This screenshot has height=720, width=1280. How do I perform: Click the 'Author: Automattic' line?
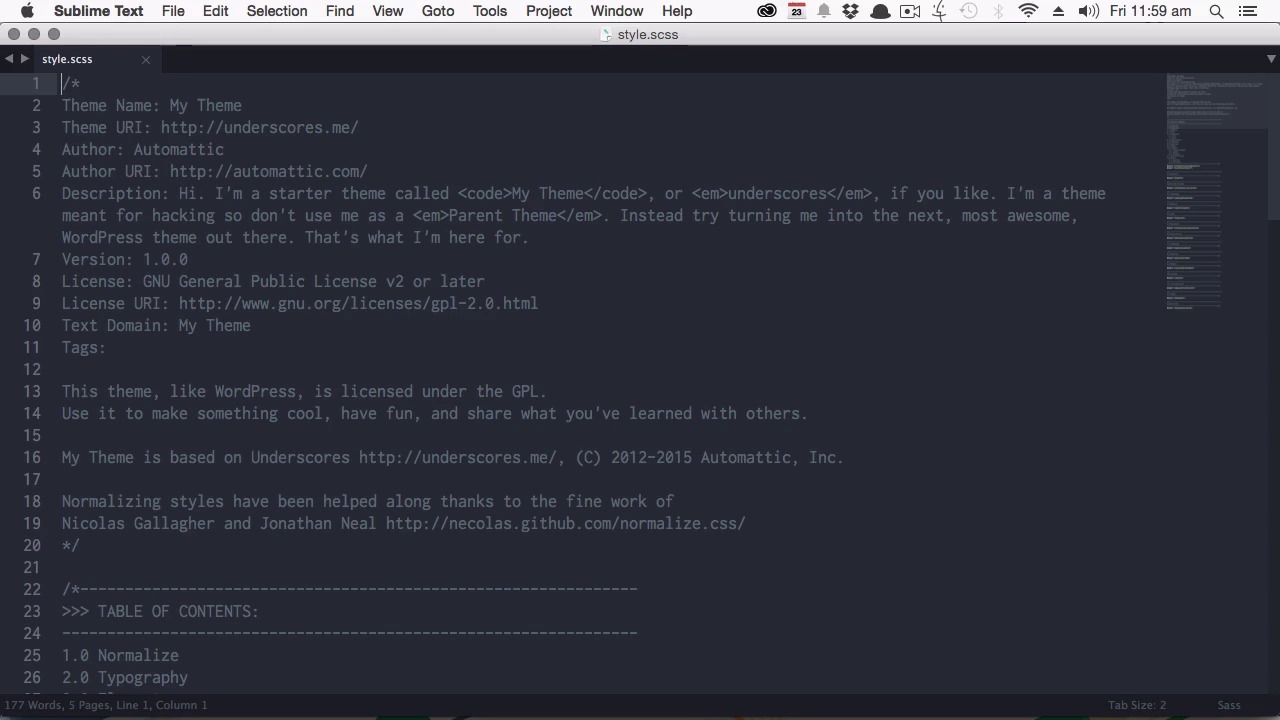143,149
